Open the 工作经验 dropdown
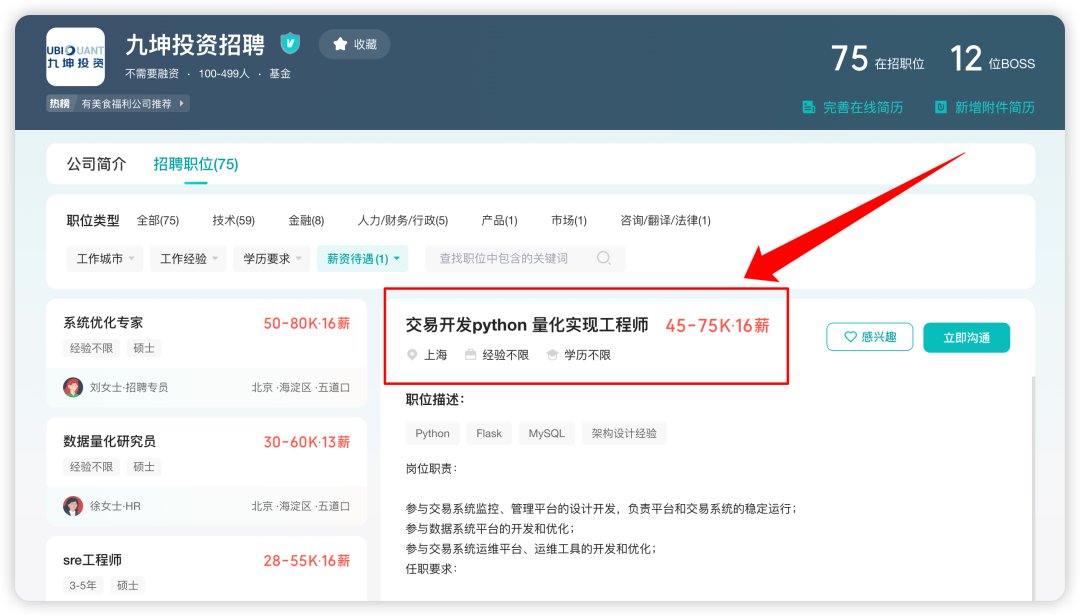The image size is (1080, 616). click(188, 258)
